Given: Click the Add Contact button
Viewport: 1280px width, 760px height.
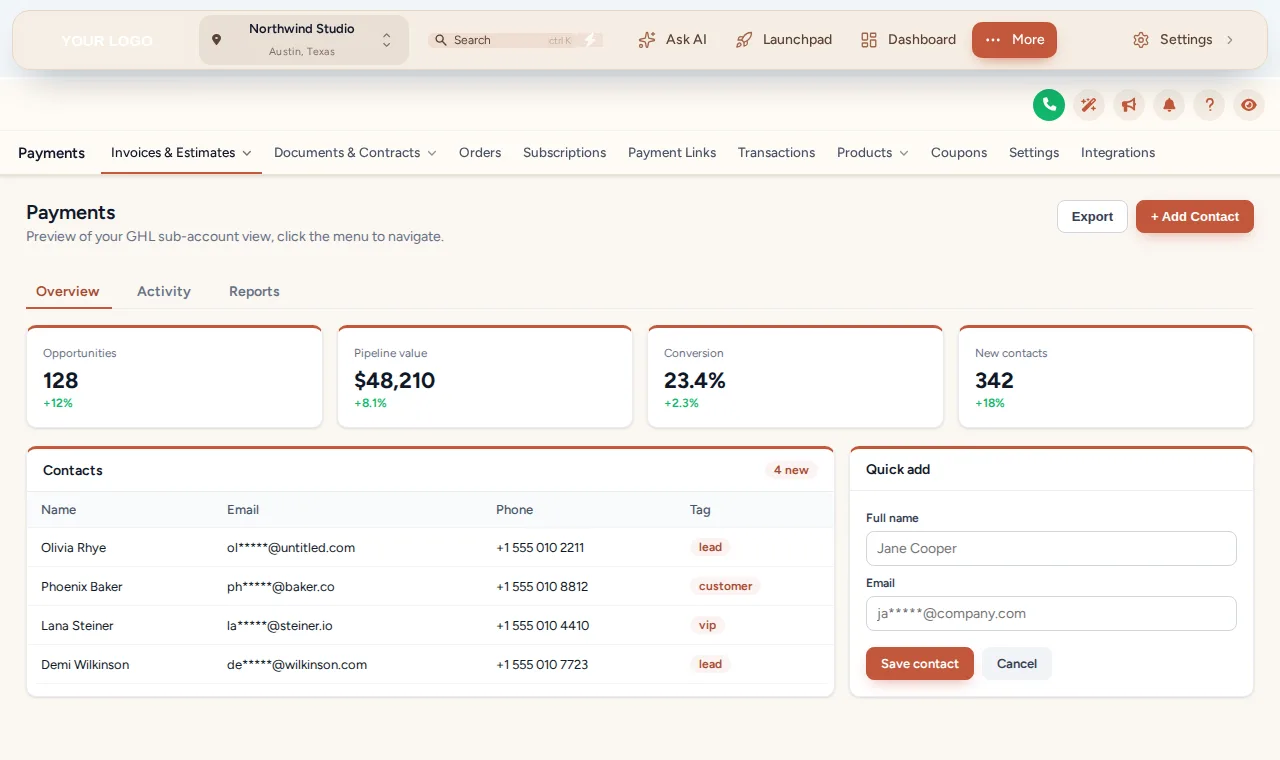Looking at the screenshot, I should (1195, 217).
